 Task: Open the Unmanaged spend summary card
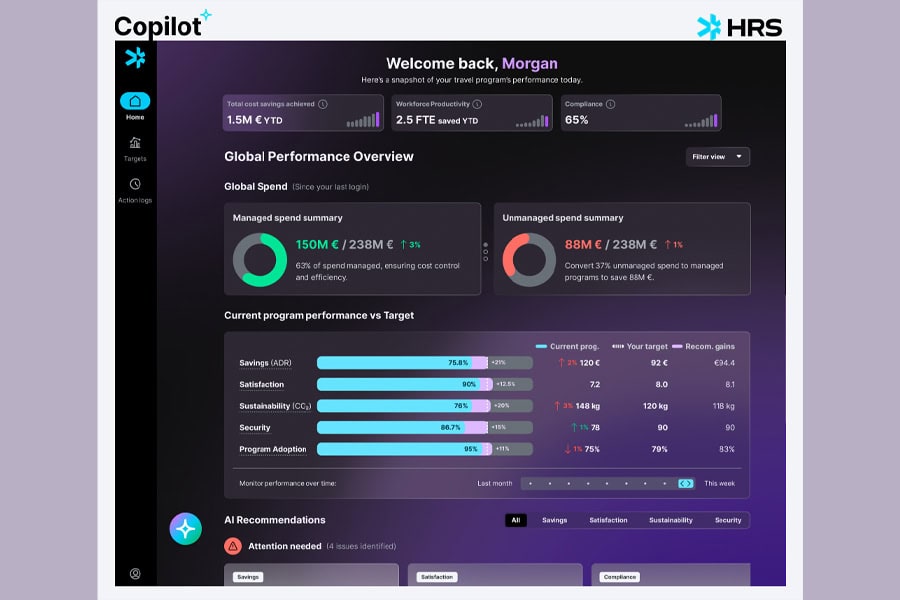(621, 248)
